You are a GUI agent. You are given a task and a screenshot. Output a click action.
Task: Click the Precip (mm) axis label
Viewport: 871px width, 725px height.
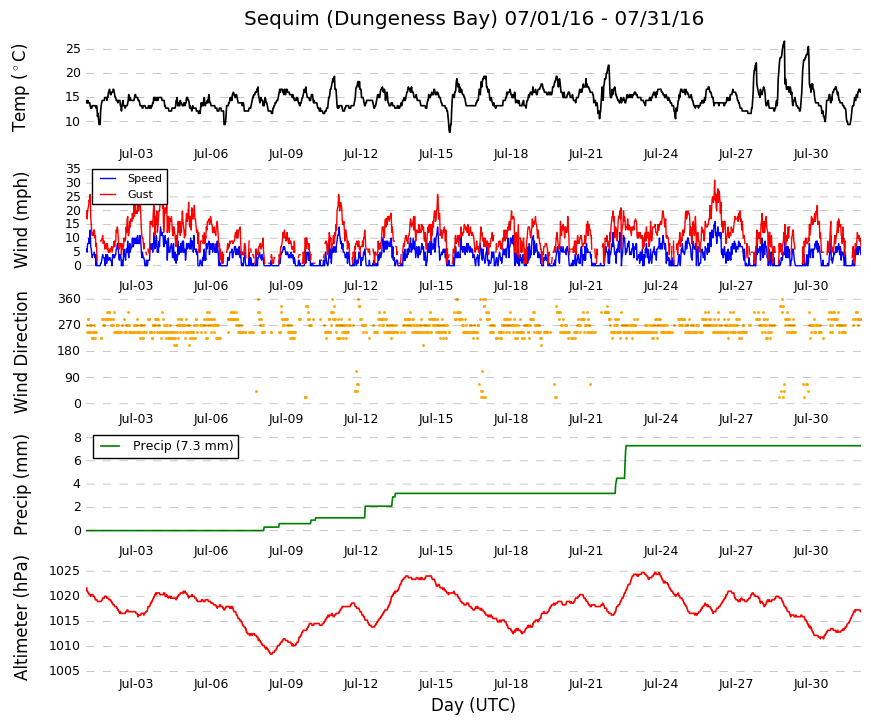[x=21, y=485]
